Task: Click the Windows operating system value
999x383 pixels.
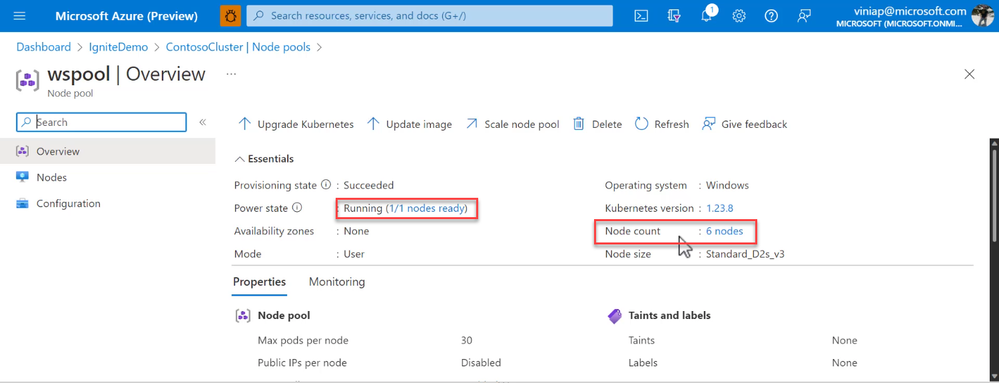Action: pyautogui.click(x=727, y=185)
